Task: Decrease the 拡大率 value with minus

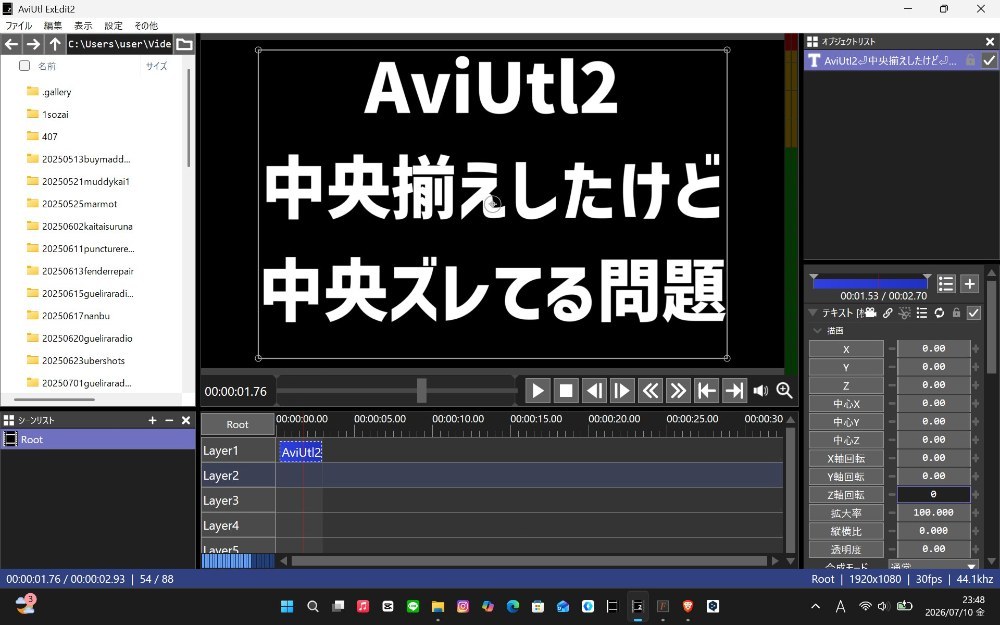Action: tap(892, 513)
